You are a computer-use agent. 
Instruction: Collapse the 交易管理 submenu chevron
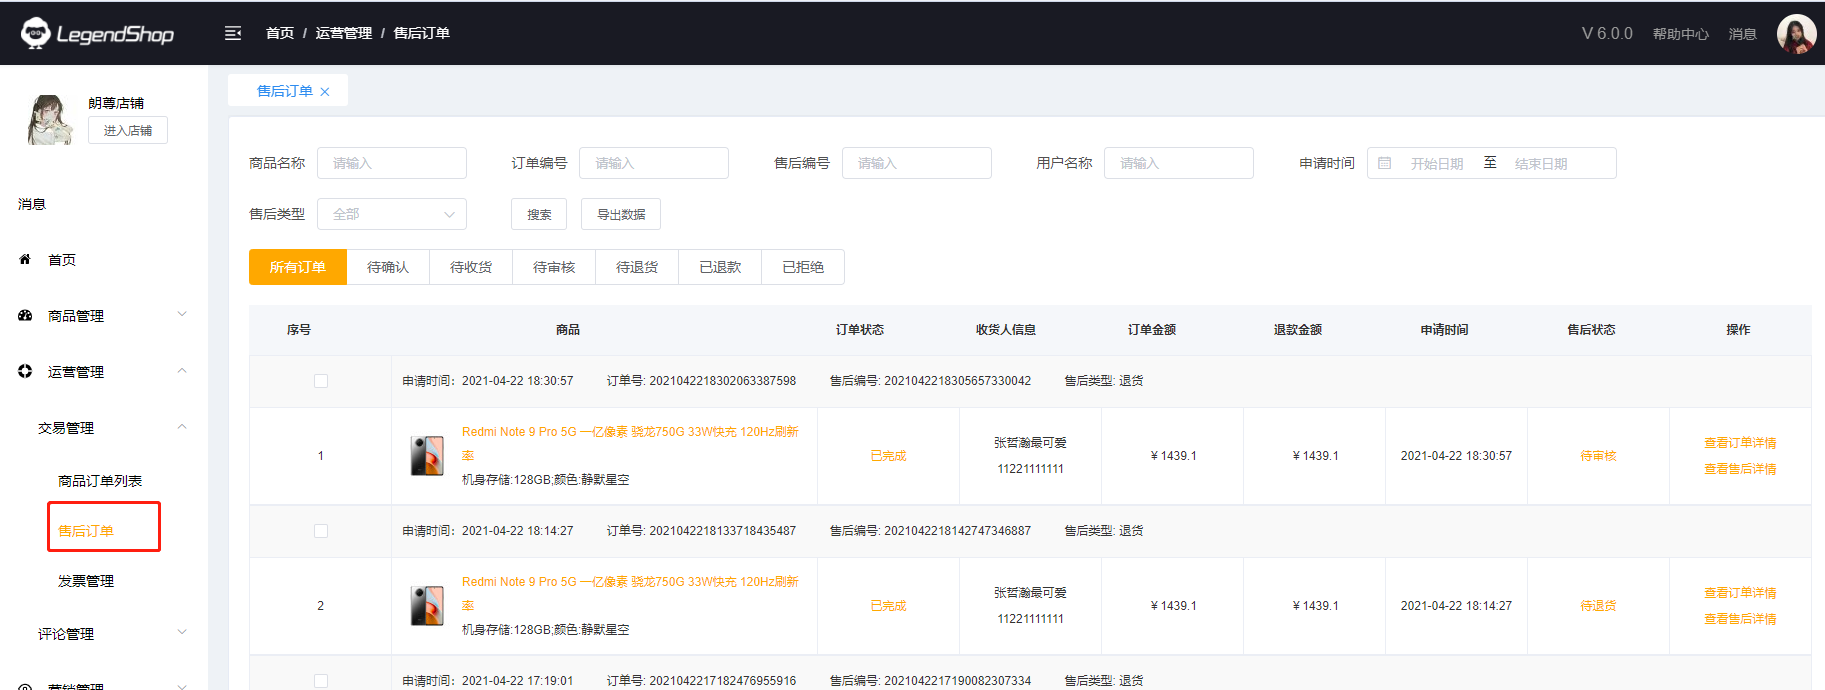182,426
